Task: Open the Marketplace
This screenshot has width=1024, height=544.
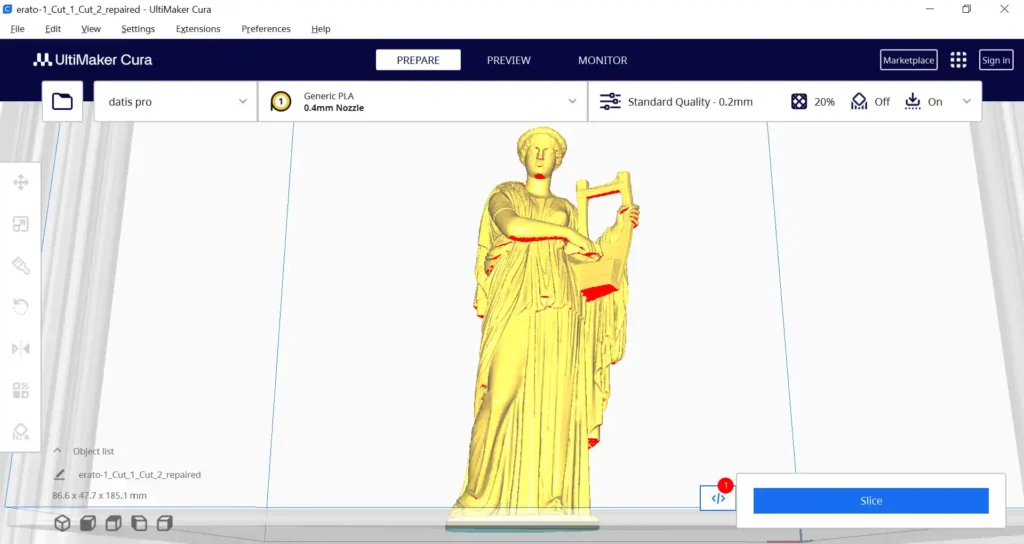Action: pos(908,60)
